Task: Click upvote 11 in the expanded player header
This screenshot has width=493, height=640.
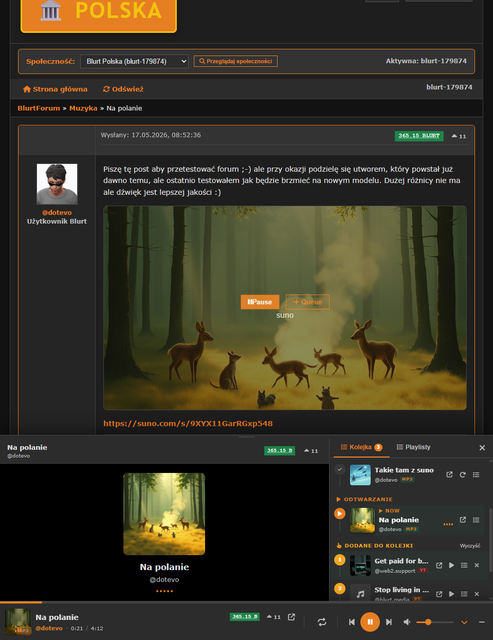Action: tap(311, 451)
